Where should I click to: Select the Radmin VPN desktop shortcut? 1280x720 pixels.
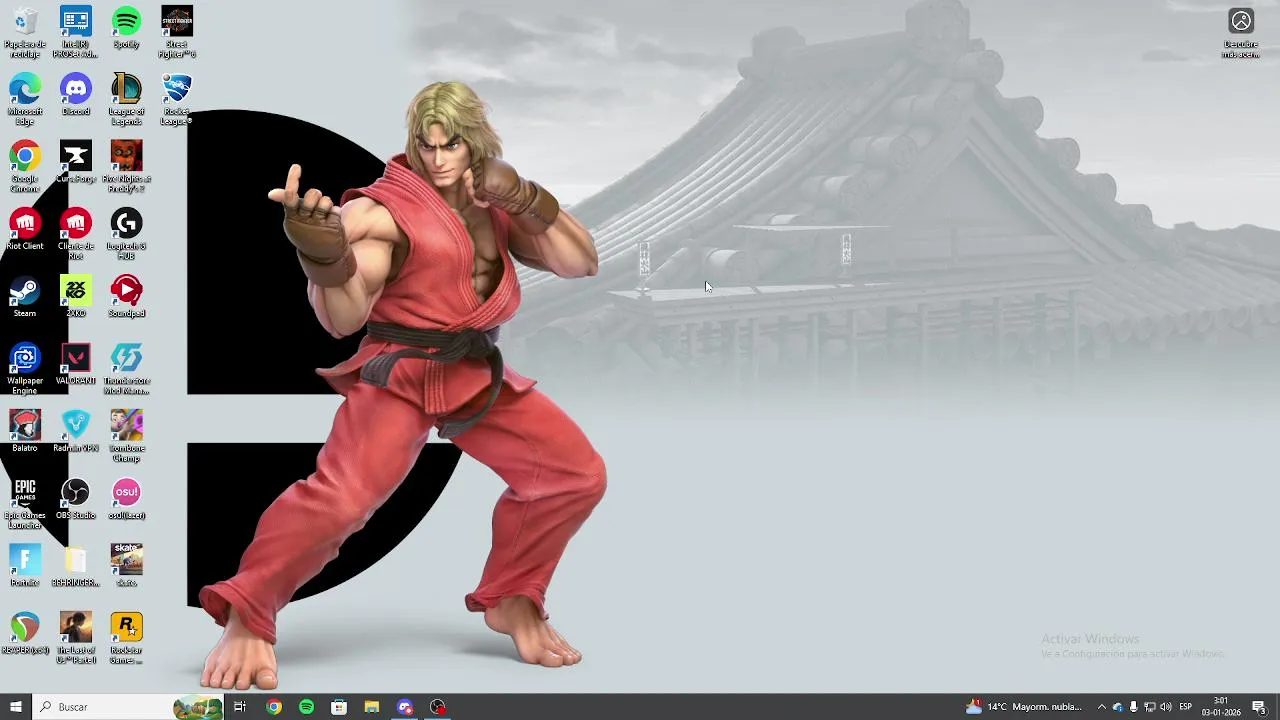pyautogui.click(x=76, y=430)
